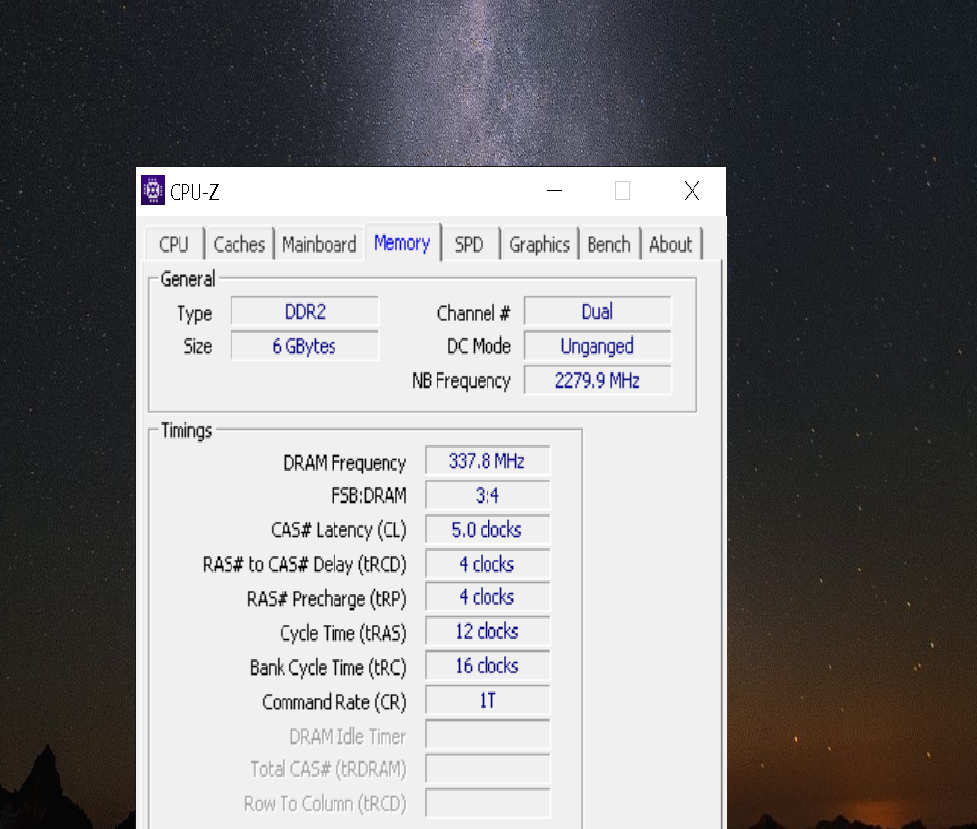Click the DDR2 memory type value
This screenshot has width=977, height=829.
click(x=305, y=312)
